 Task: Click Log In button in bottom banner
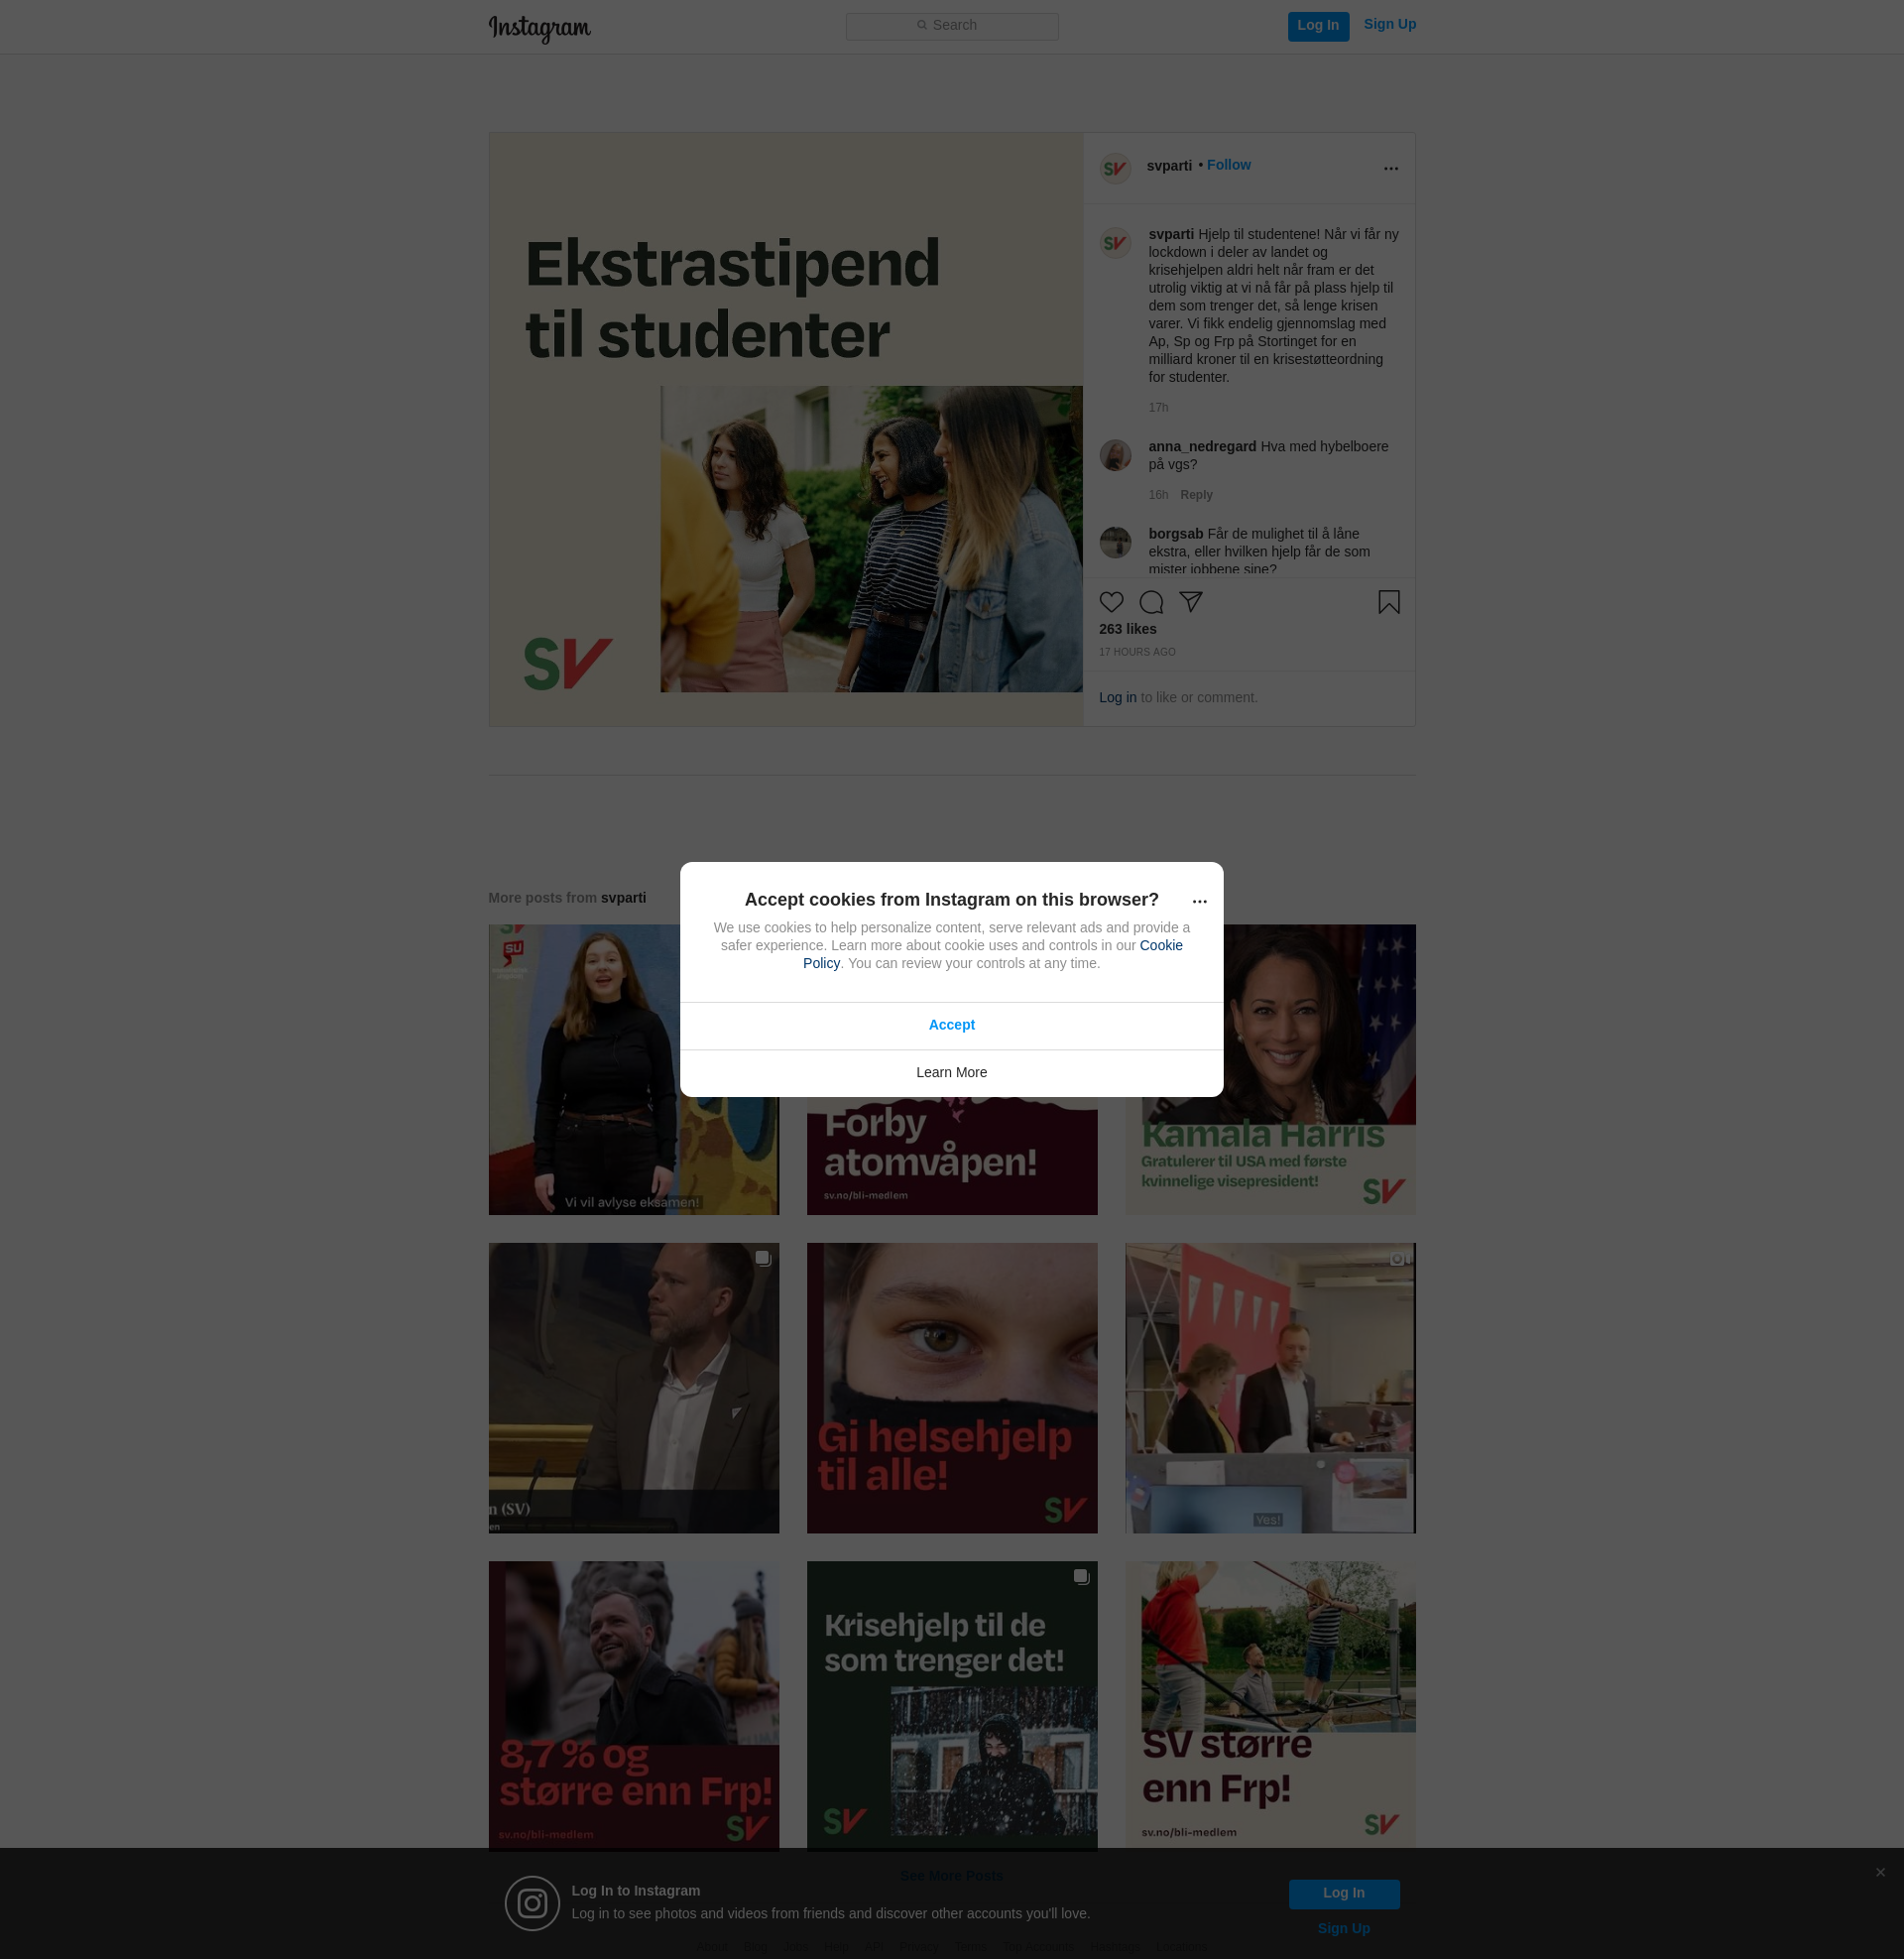coord(1343,1893)
